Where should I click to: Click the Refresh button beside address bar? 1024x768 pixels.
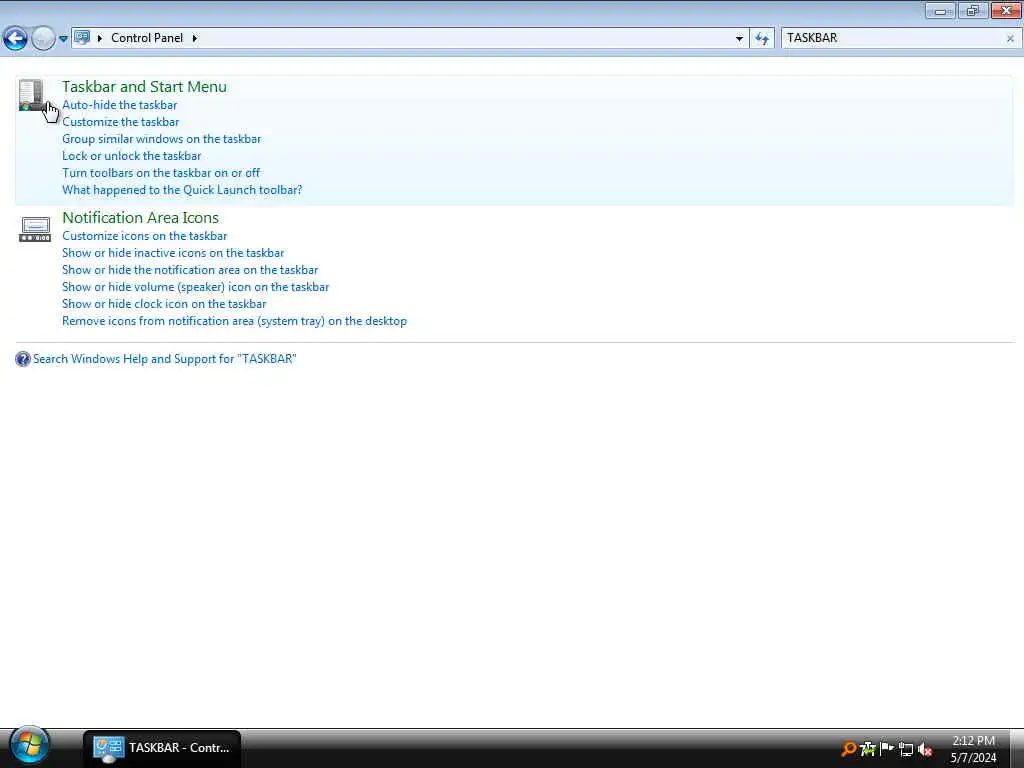[x=761, y=39]
